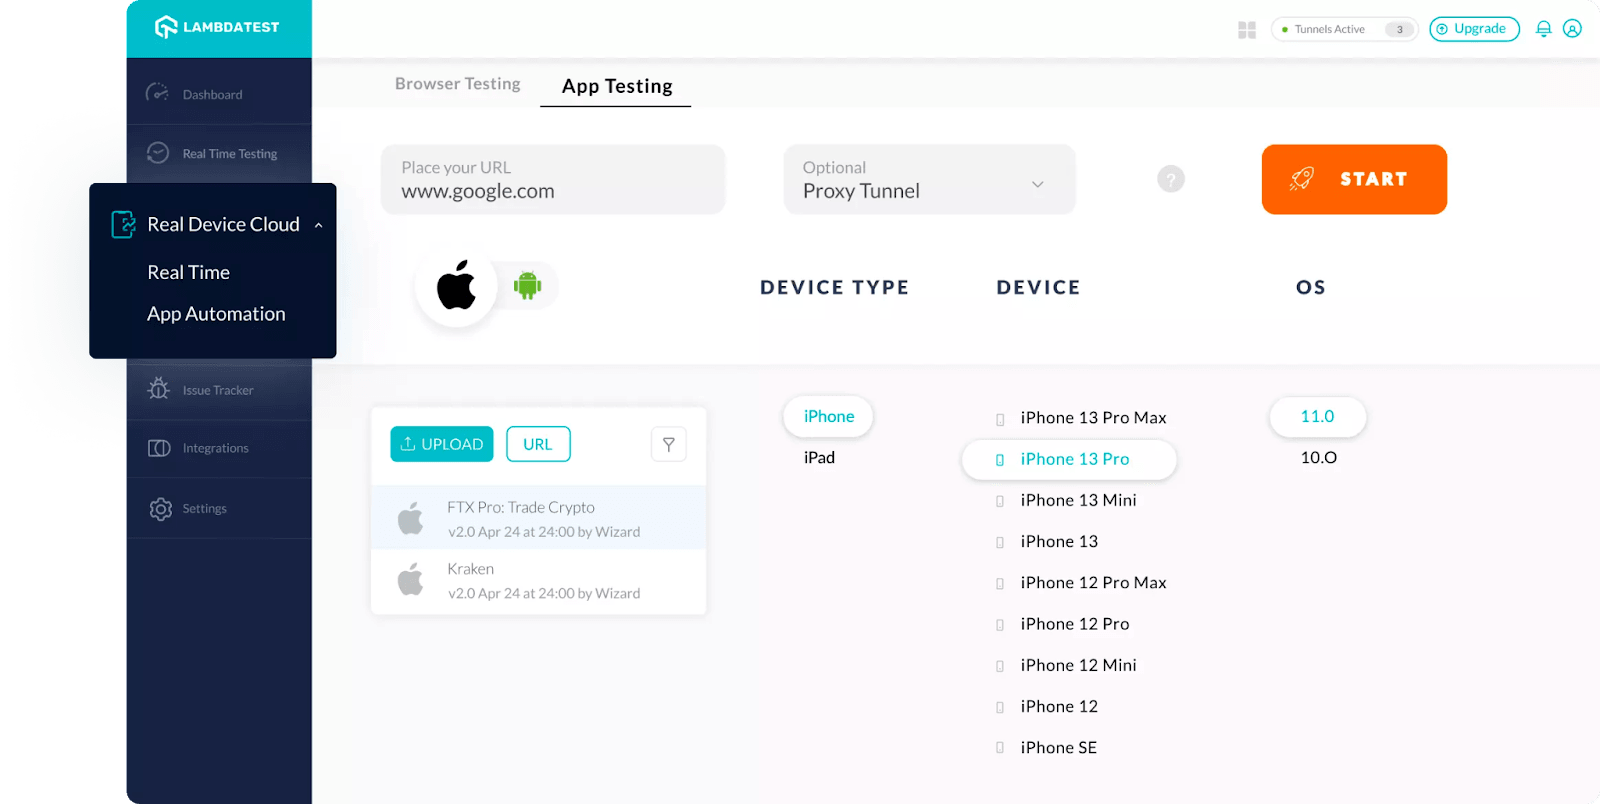1600x804 pixels.
Task: Switch to the Browser Testing tab
Action: click(457, 84)
